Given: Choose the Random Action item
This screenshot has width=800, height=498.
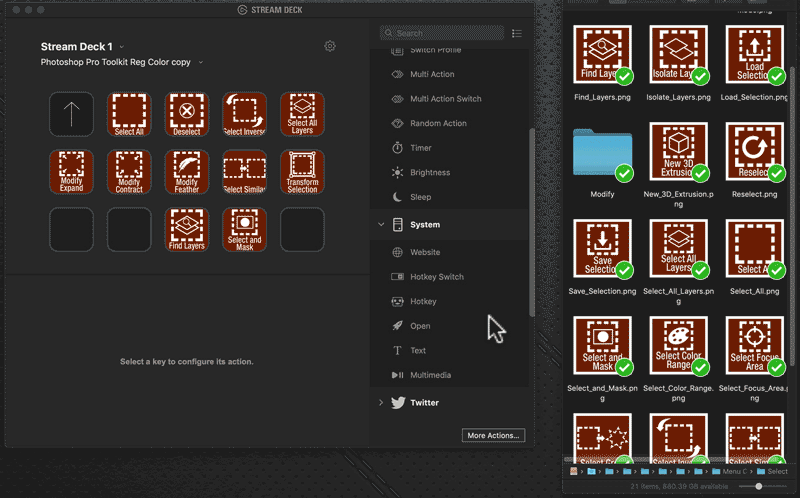Looking at the screenshot, I should coord(449,123).
